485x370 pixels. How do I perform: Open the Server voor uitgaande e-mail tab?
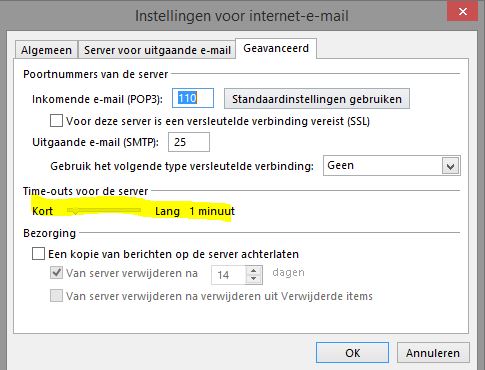(x=157, y=50)
